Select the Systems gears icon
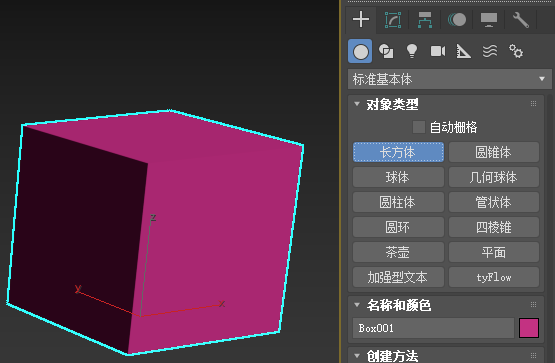Viewport: 555px width, 363px height. coord(516,51)
